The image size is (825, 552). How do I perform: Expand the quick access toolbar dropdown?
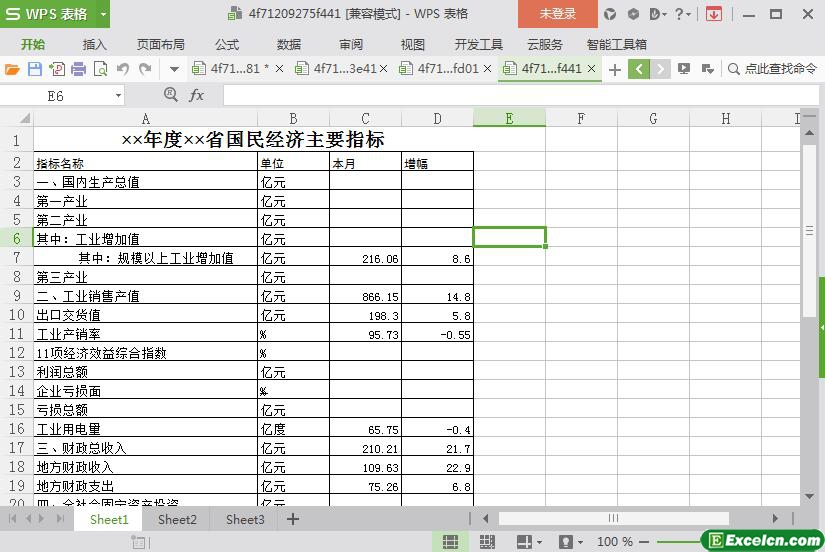pyautogui.click(x=174, y=69)
